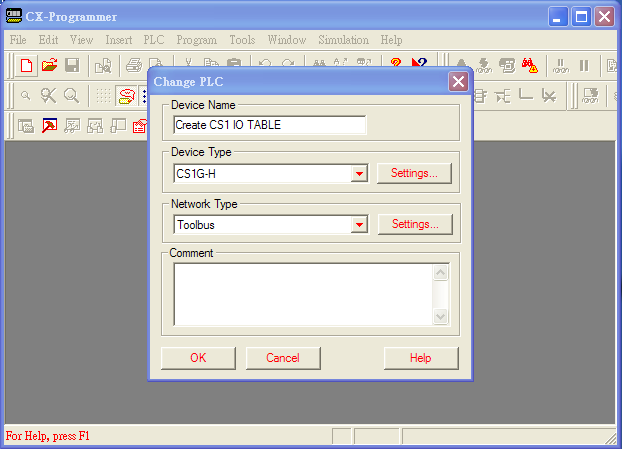Expand the Network Type dropdown arrow
The width and height of the screenshot is (622, 449).
(359, 225)
